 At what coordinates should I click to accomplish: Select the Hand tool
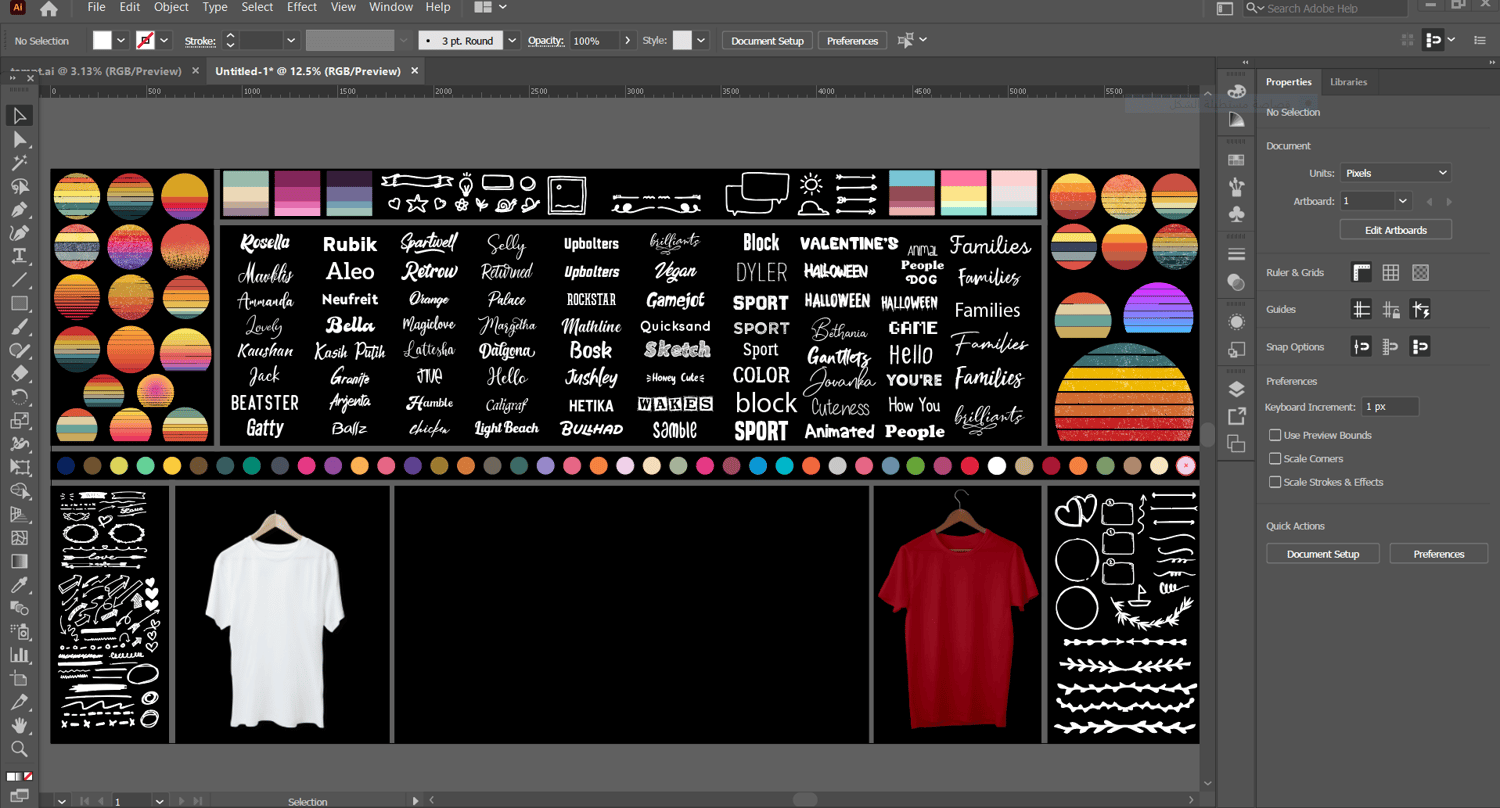click(x=19, y=725)
